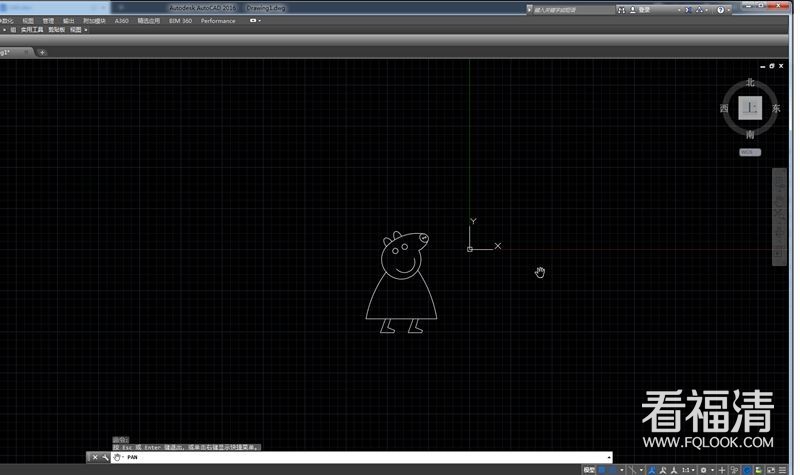The image size is (800, 475).
Task: Toggle snap mode in status bar
Action: pos(612,470)
